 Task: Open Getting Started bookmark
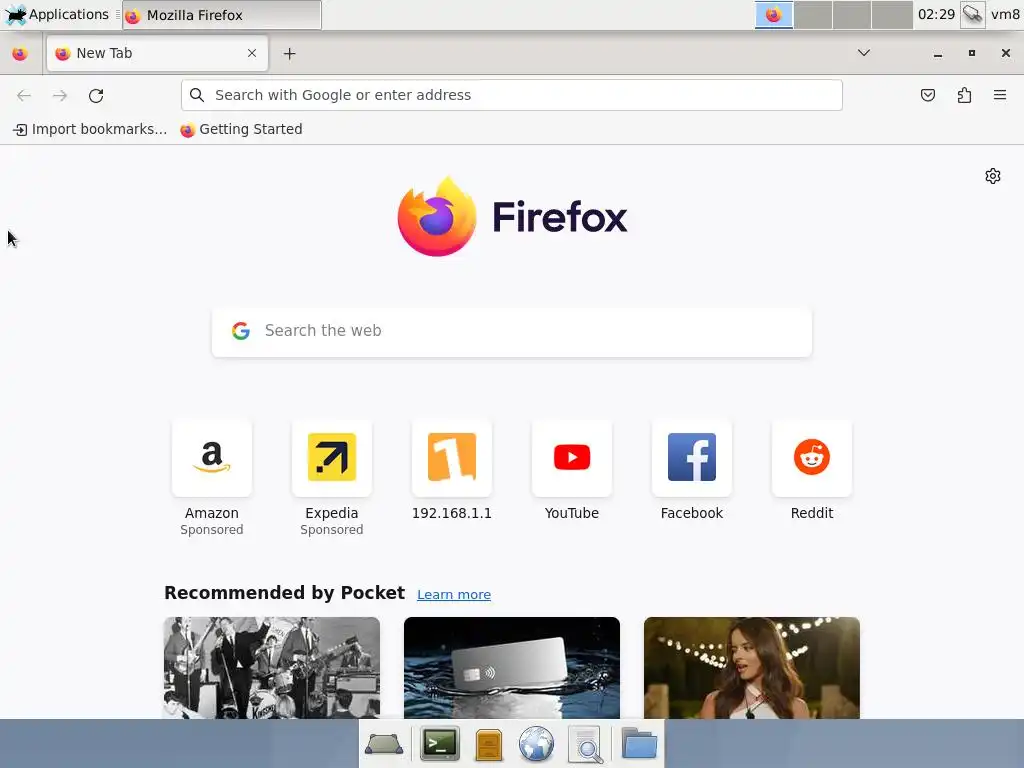click(242, 129)
